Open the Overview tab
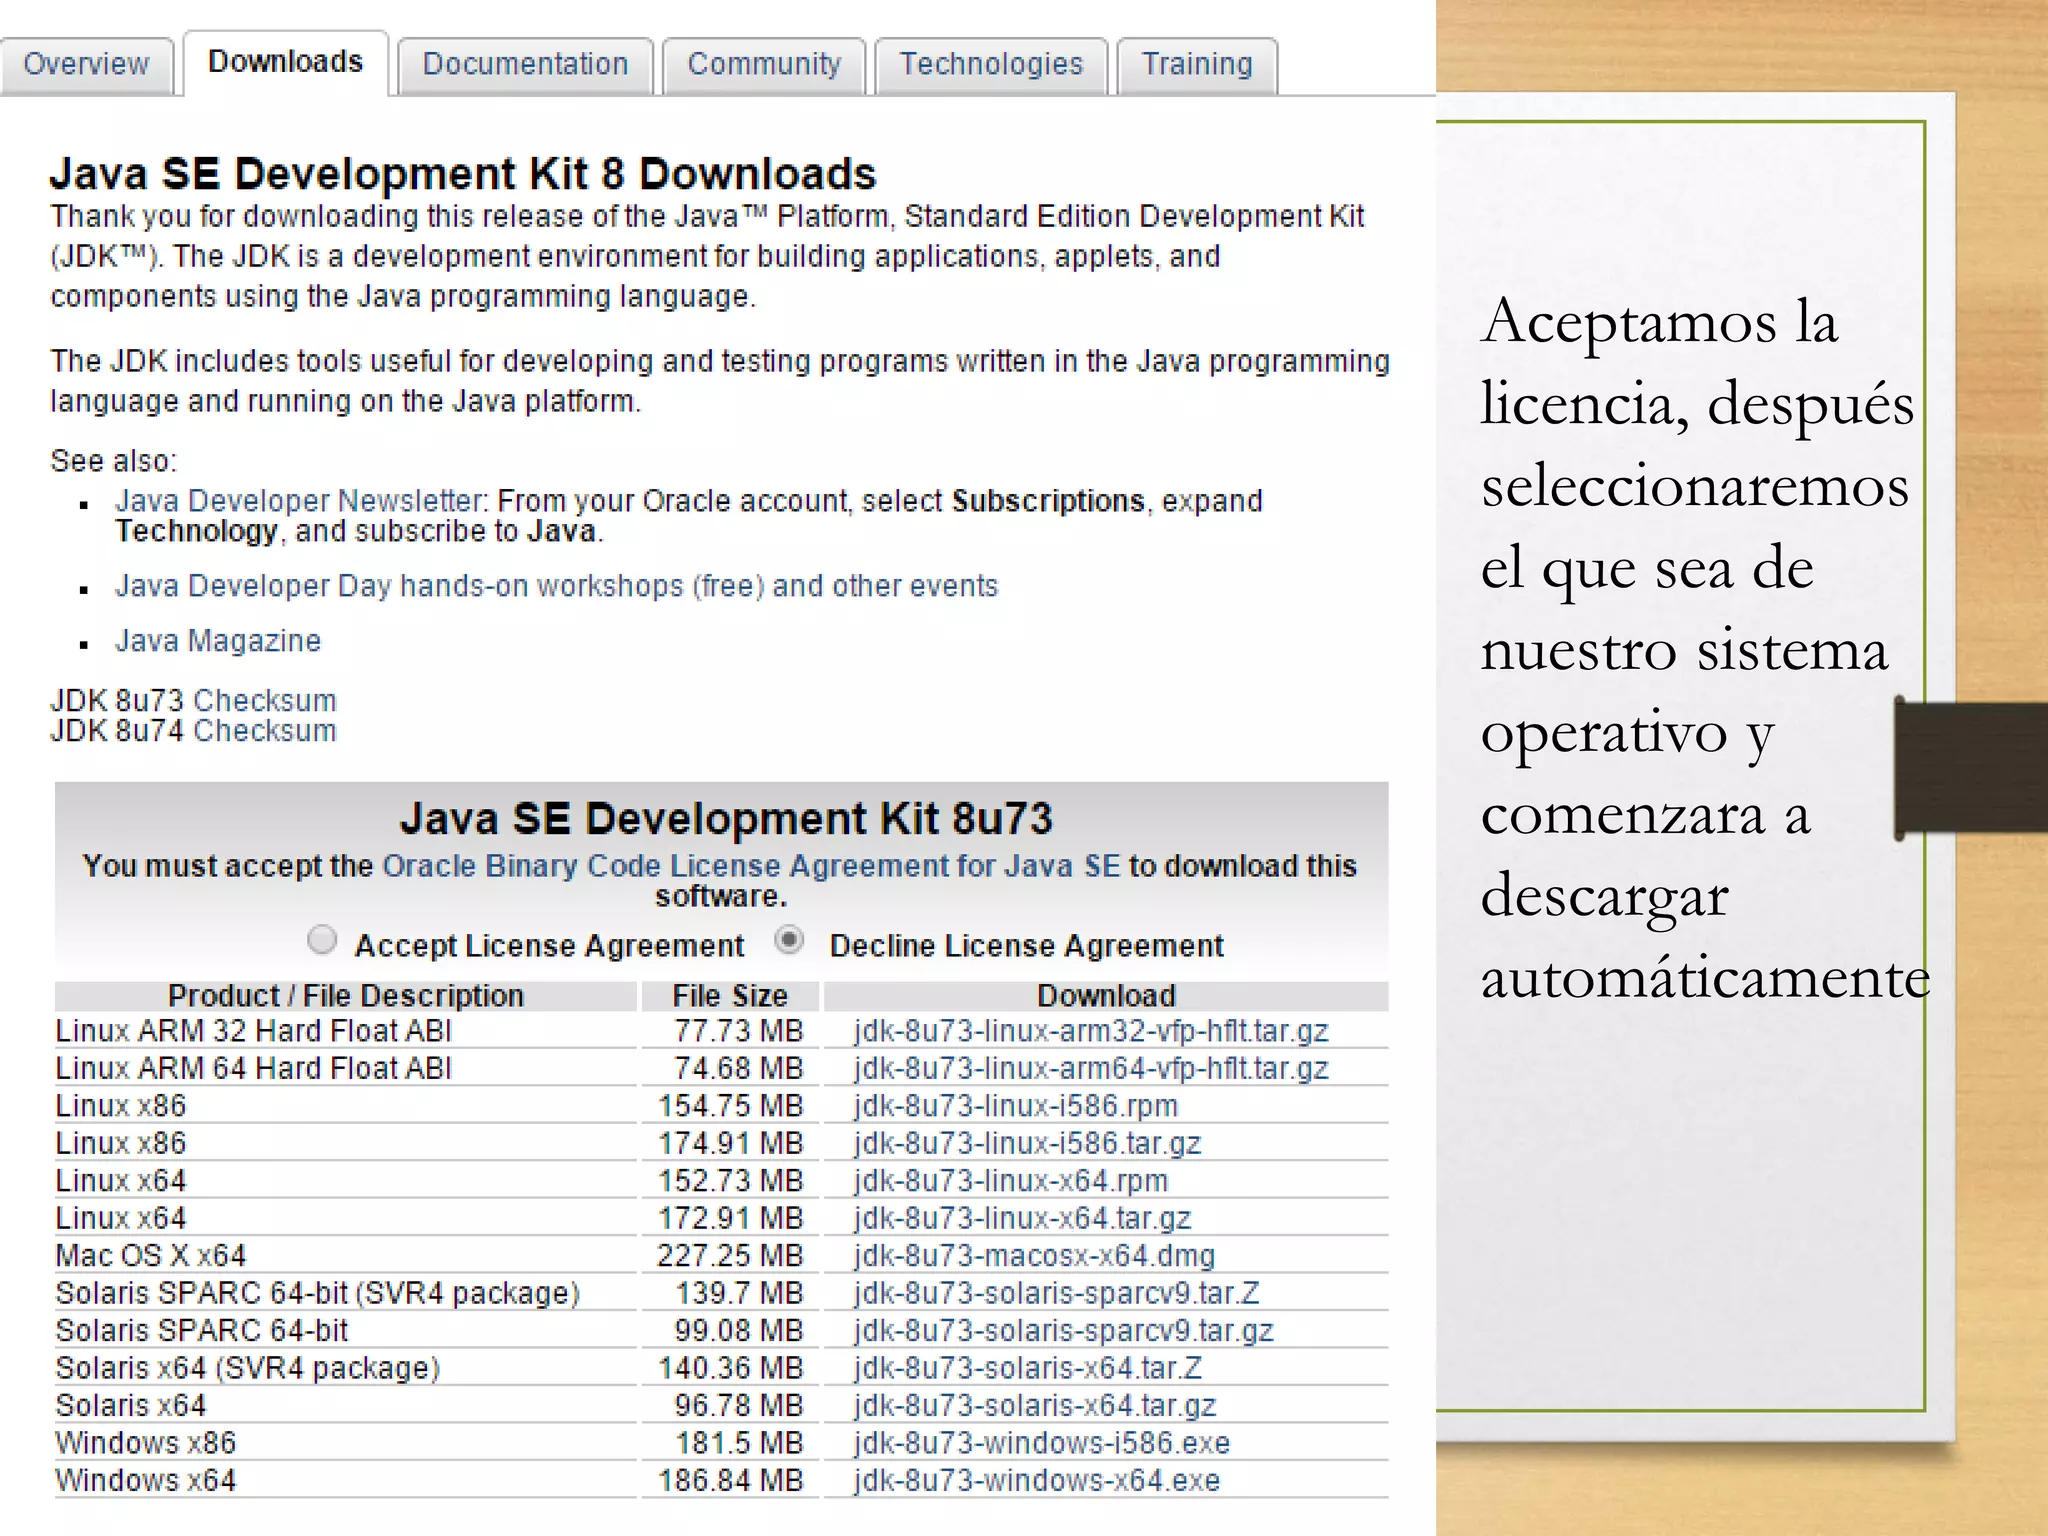This screenshot has width=2048, height=1536. [86, 65]
